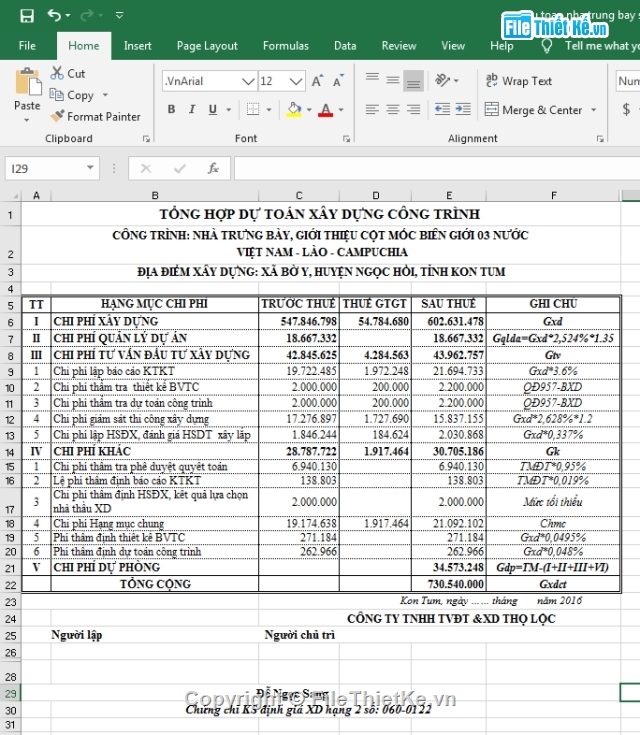Viewport: 640px width, 735px height.
Task: Click Increase Indent icon
Action: coord(463,110)
